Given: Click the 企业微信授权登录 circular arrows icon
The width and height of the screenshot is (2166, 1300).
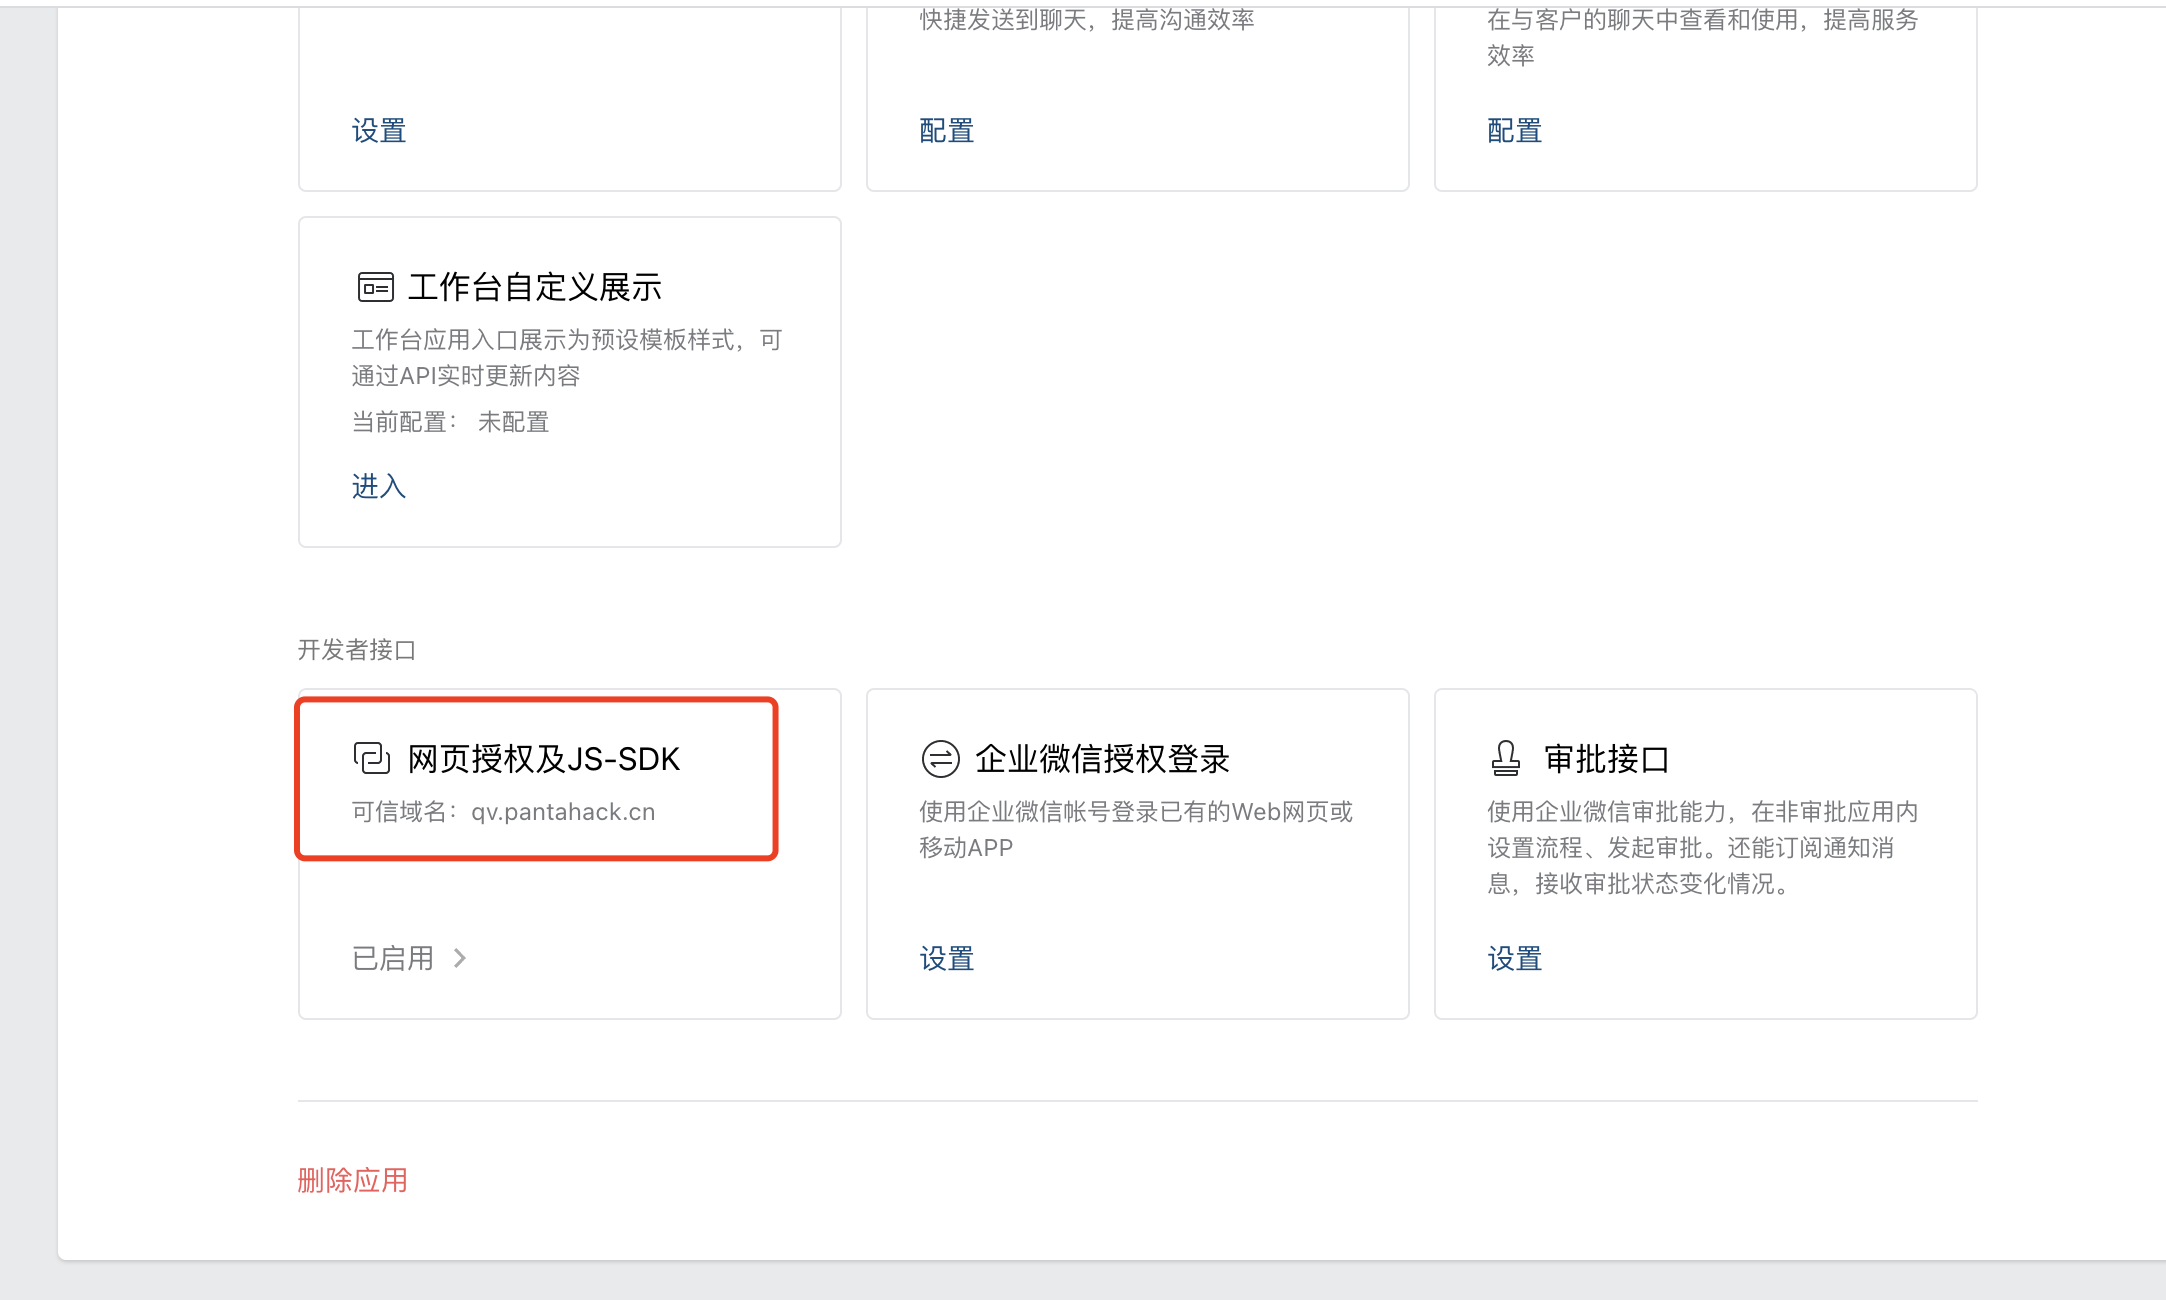Looking at the screenshot, I should tap(940, 758).
